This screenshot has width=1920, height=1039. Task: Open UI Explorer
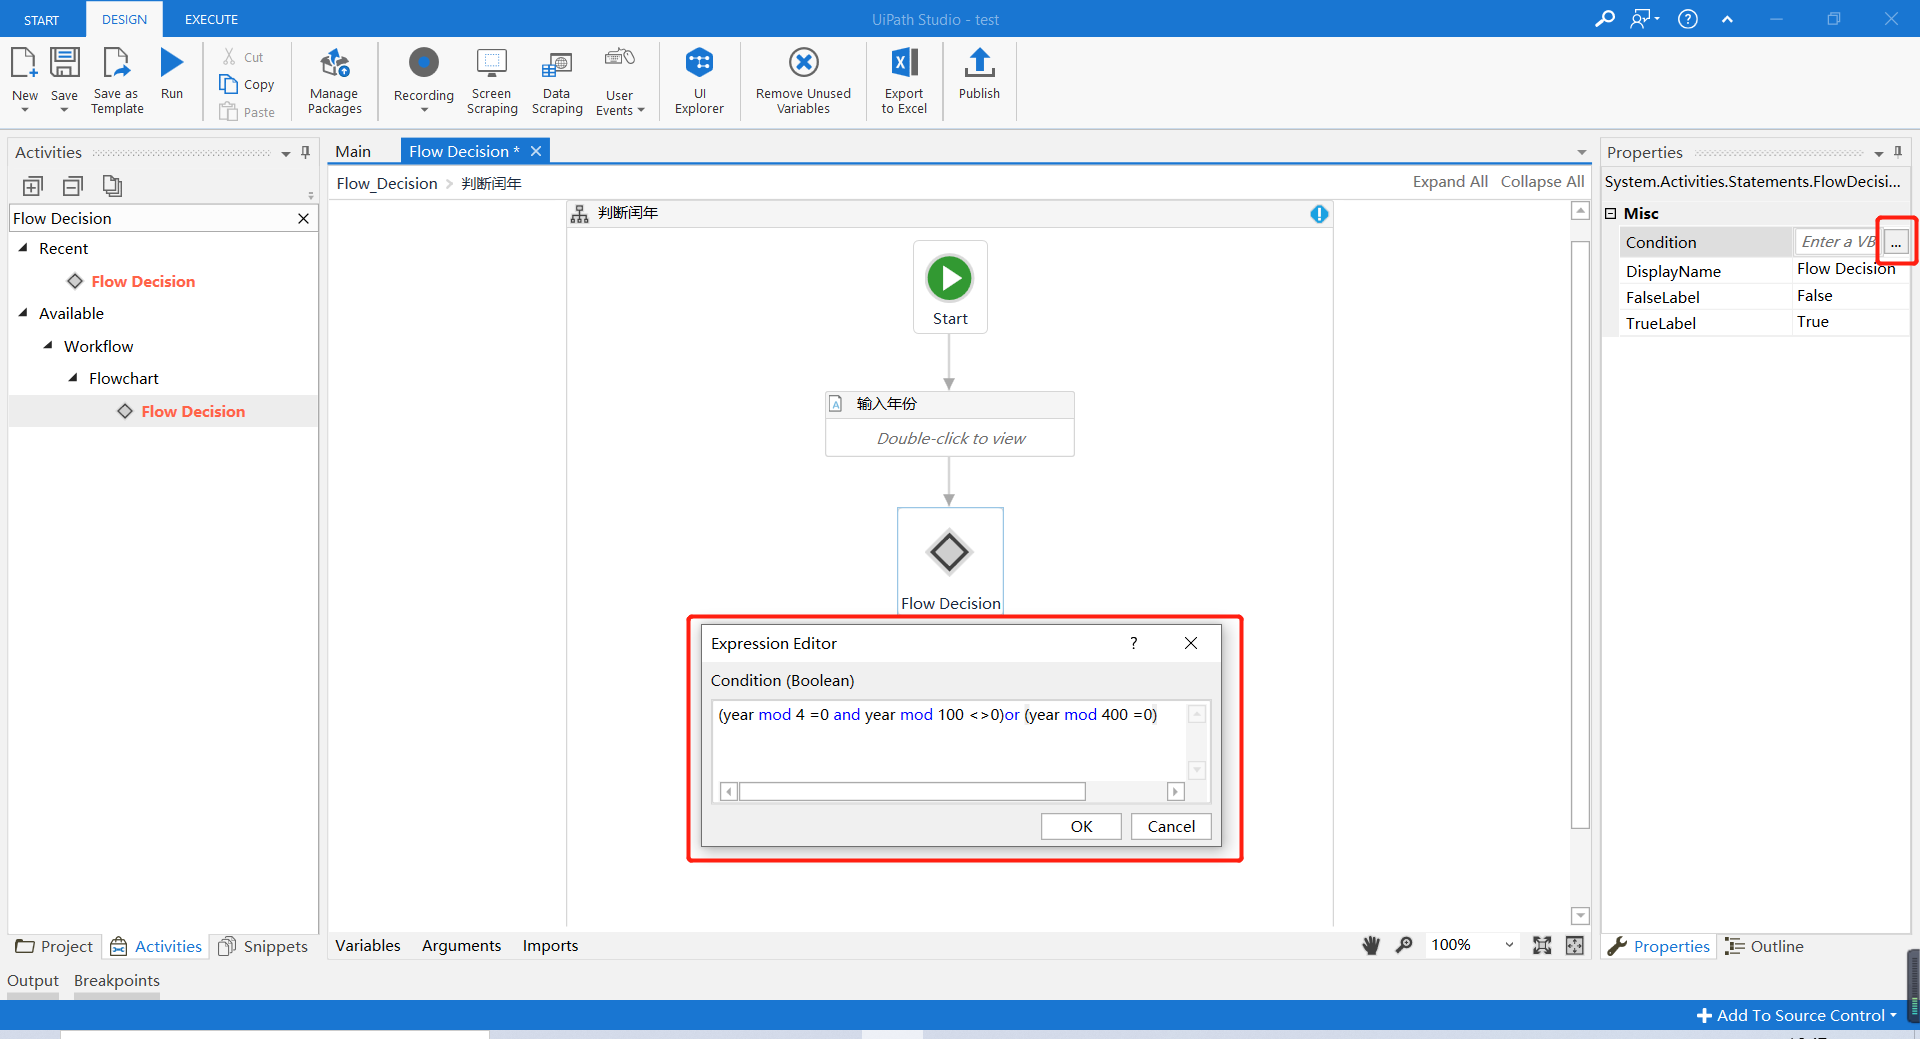point(698,80)
